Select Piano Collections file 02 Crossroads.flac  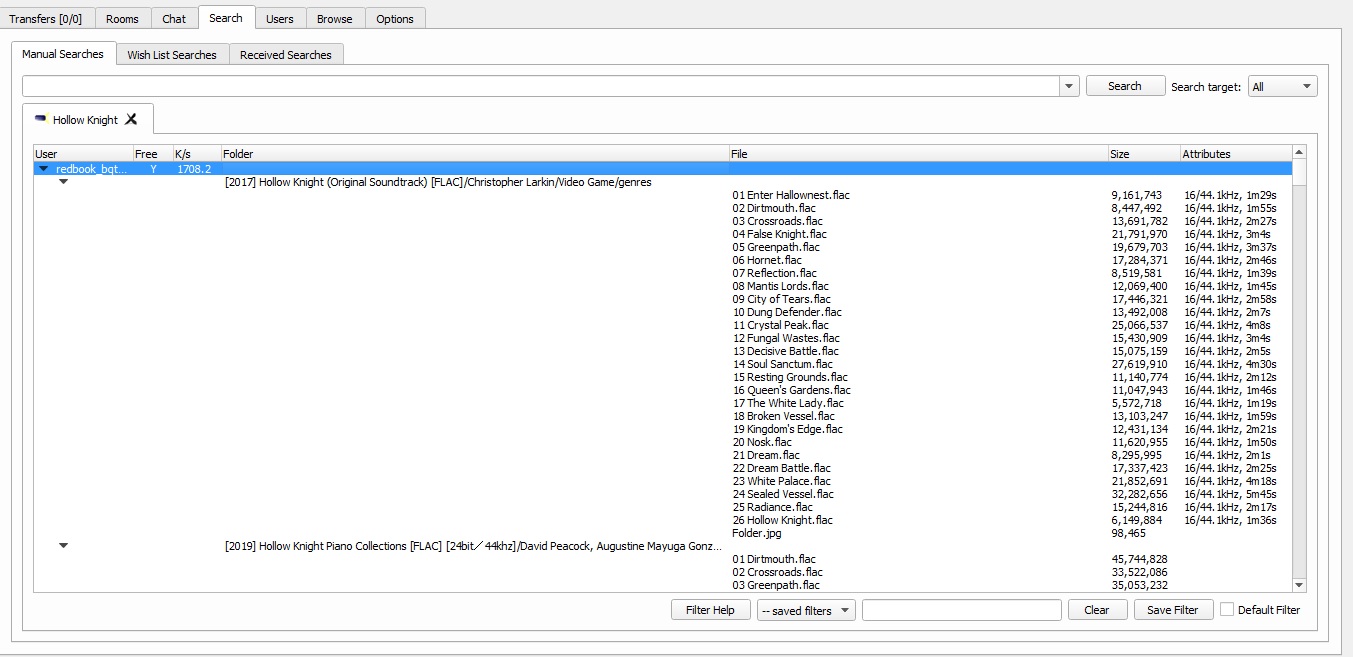pos(776,572)
